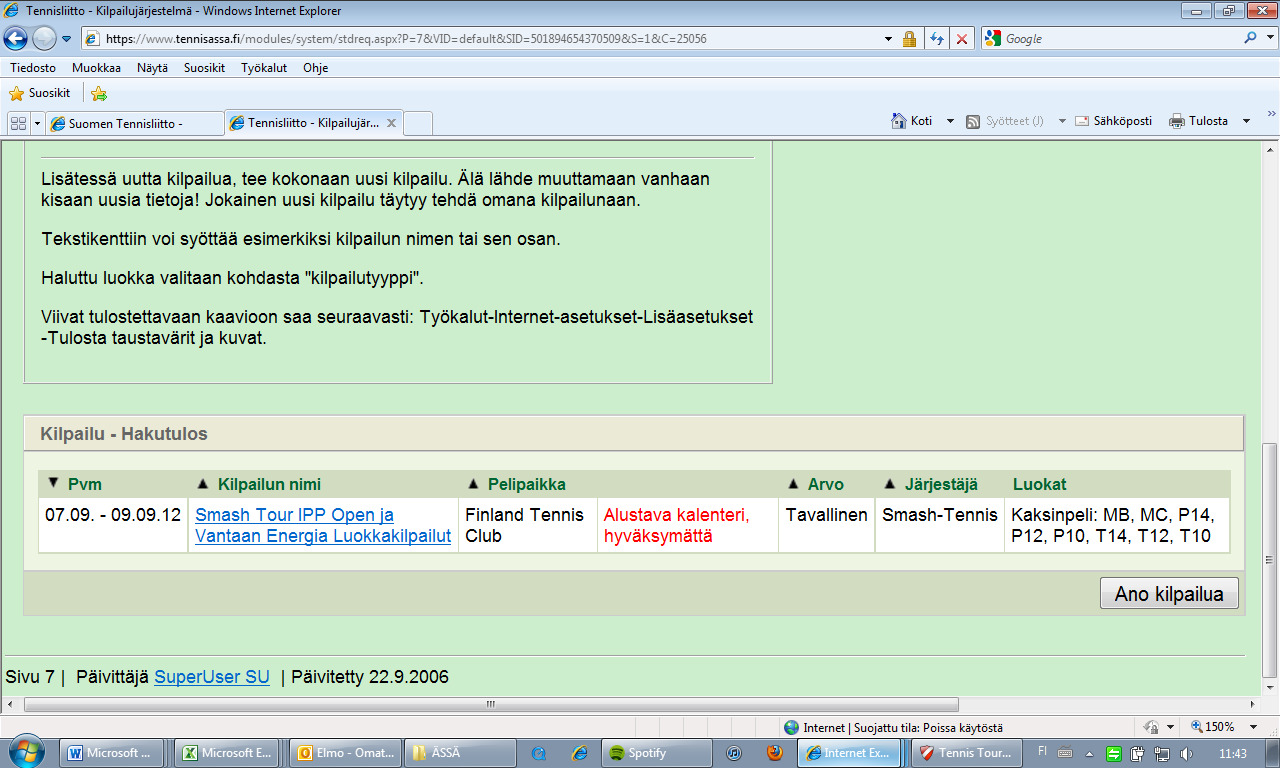Image resolution: width=1280 pixels, height=768 pixels.
Task: Click the Sähköposti mail button
Action: tap(1113, 121)
